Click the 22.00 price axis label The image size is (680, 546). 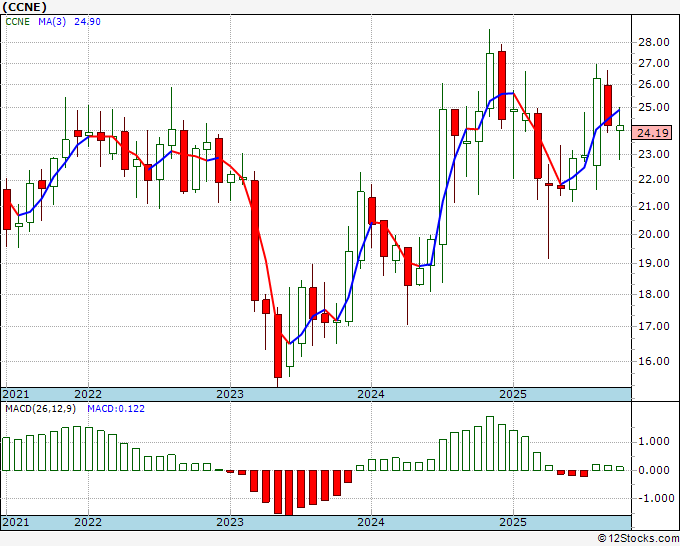(654, 179)
